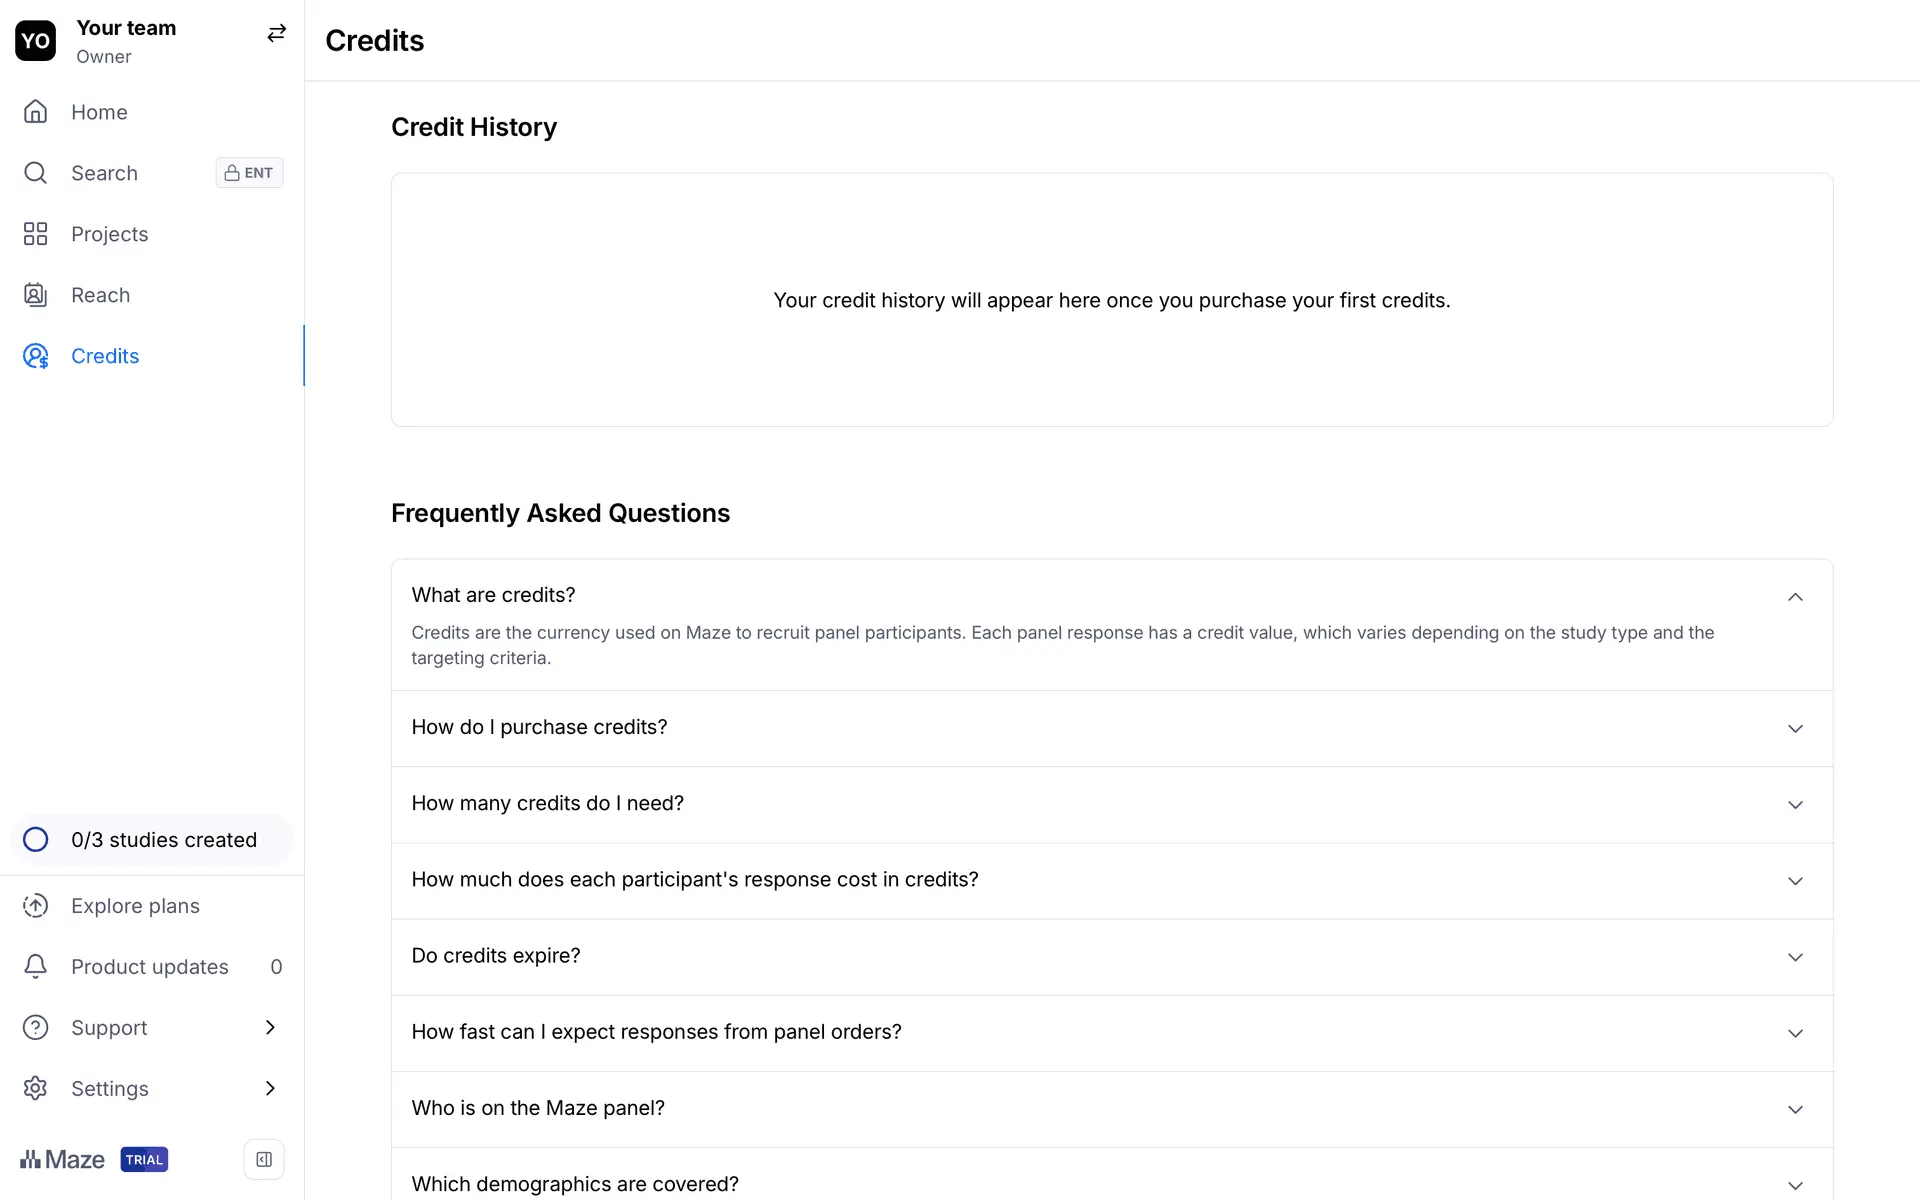Expand 'How do I purchase credits?'

click(x=1795, y=729)
